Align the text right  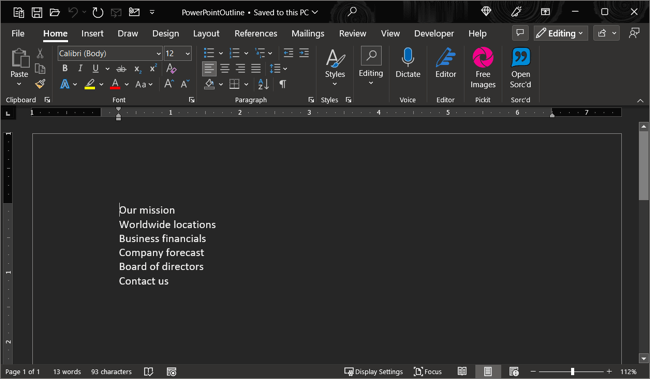coord(240,68)
